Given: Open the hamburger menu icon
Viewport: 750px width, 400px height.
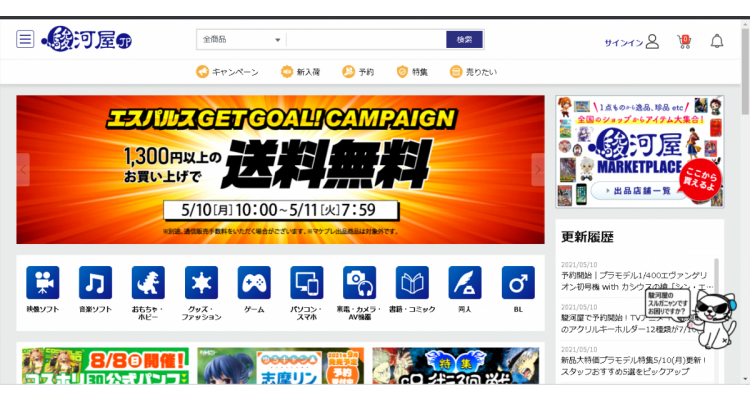Looking at the screenshot, I should point(25,39).
